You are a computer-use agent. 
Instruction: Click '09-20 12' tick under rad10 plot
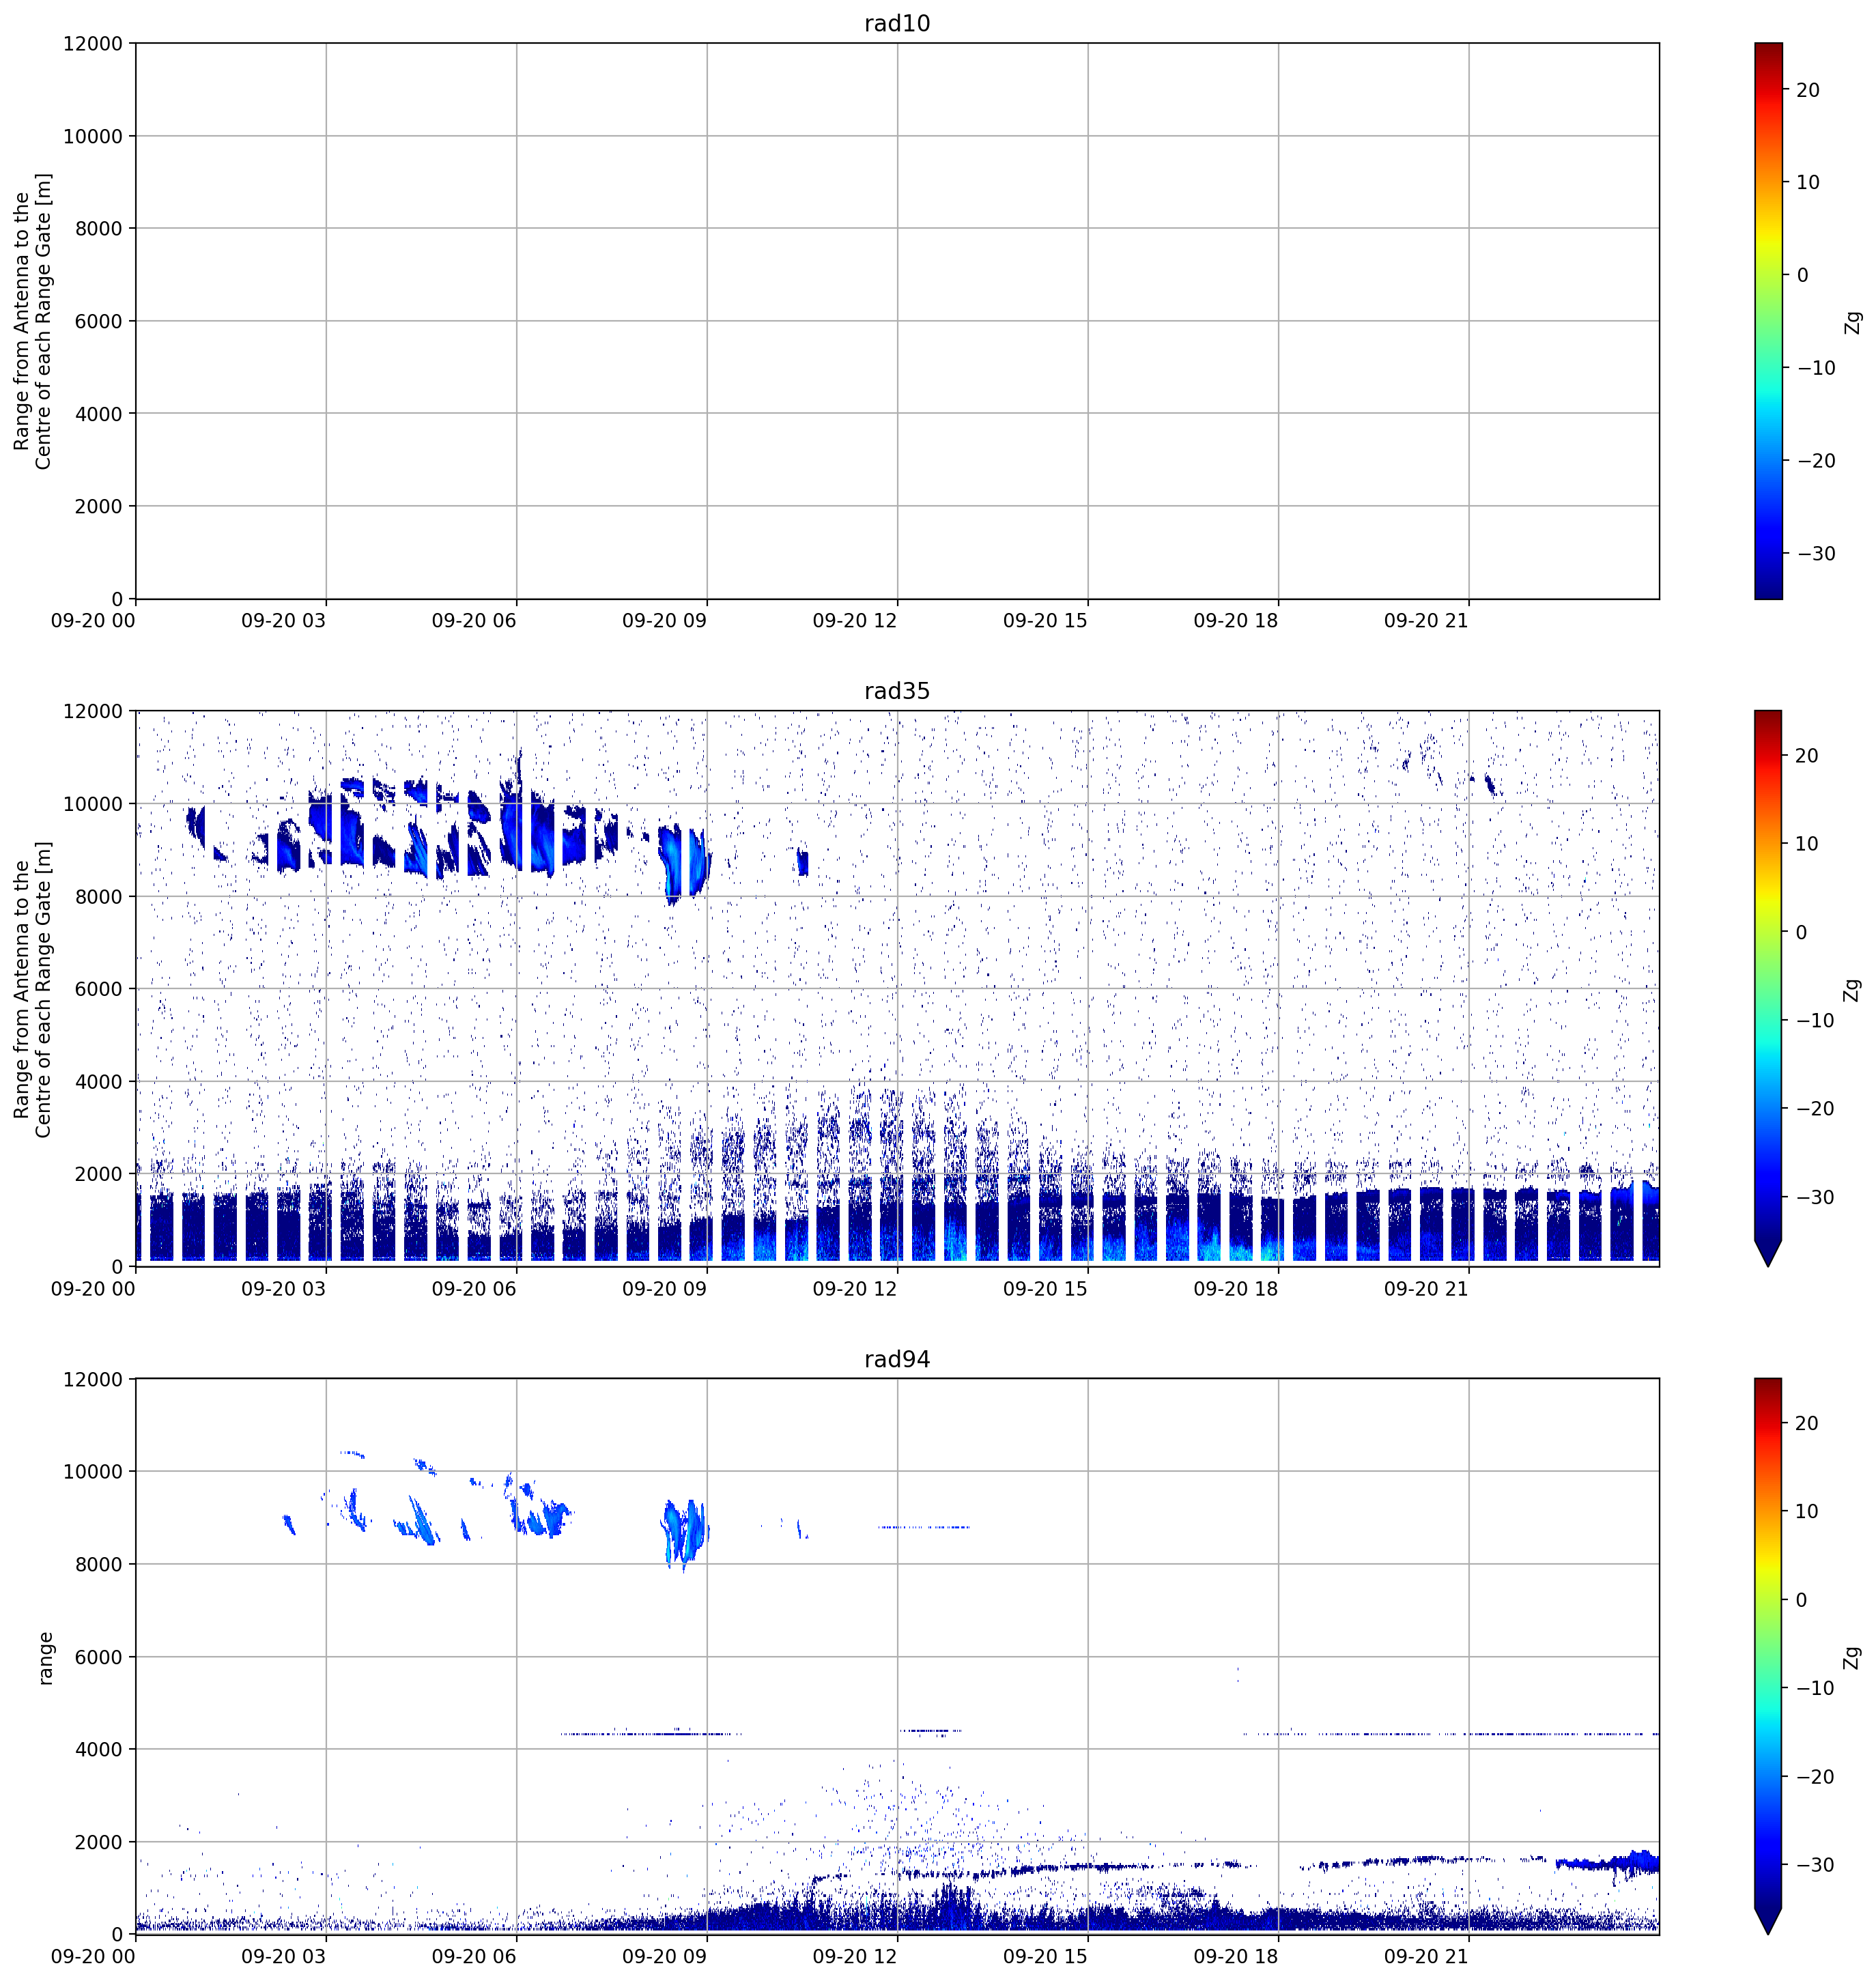855,620
